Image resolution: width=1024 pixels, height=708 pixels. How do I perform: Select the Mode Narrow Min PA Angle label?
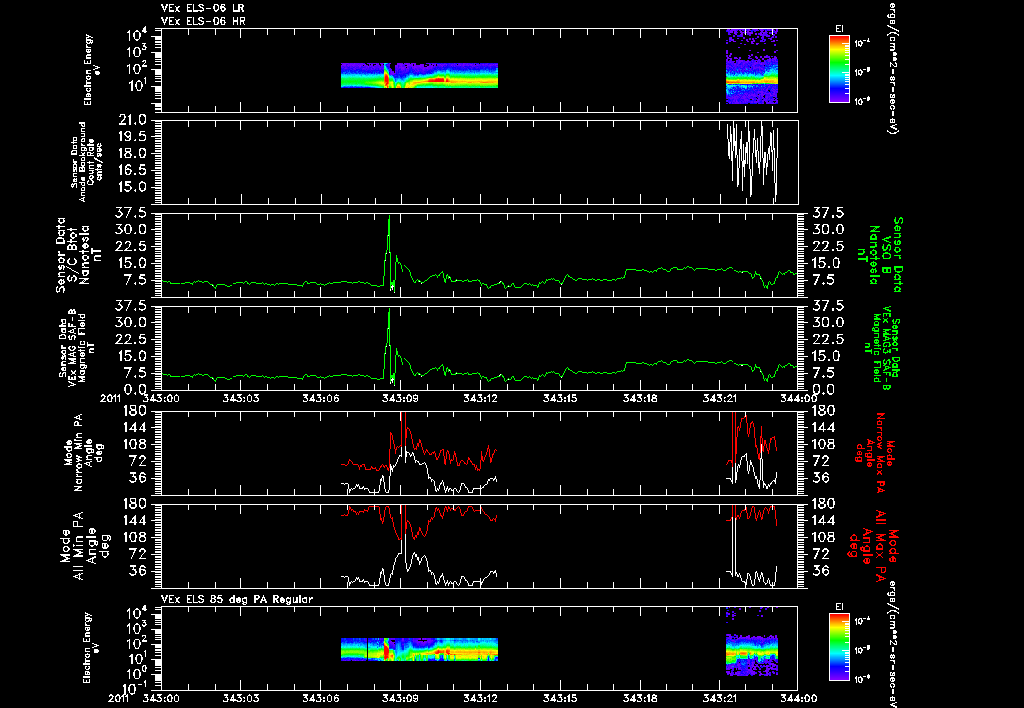pyautogui.click(x=82, y=452)
